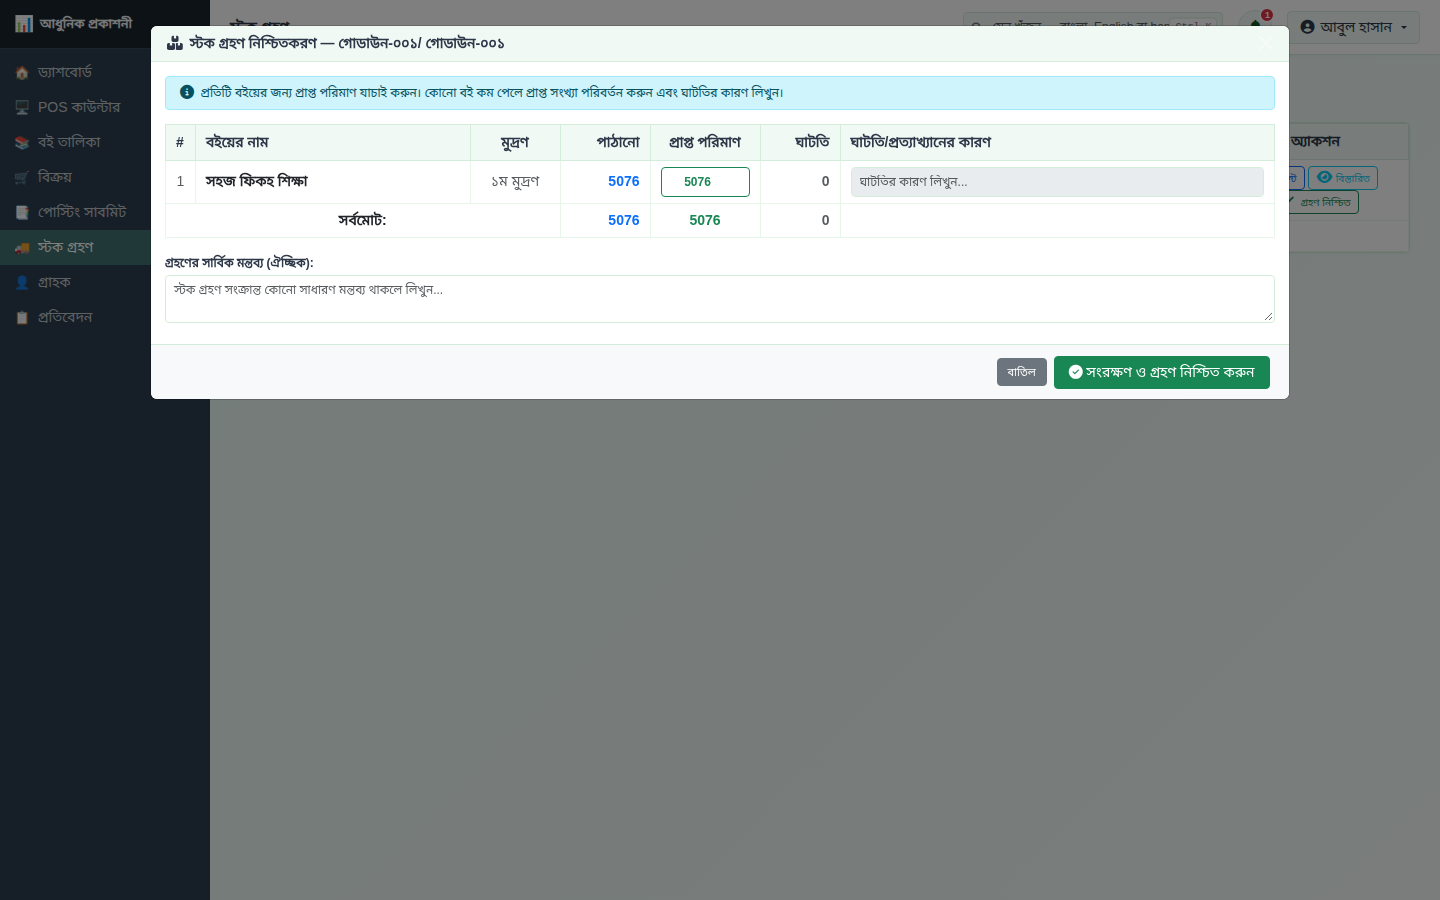The width and height of the screenshot is (1440, 900).
Task: Click the ঘাটতির কারণ লিখুন reason field
Action: 1057,182
